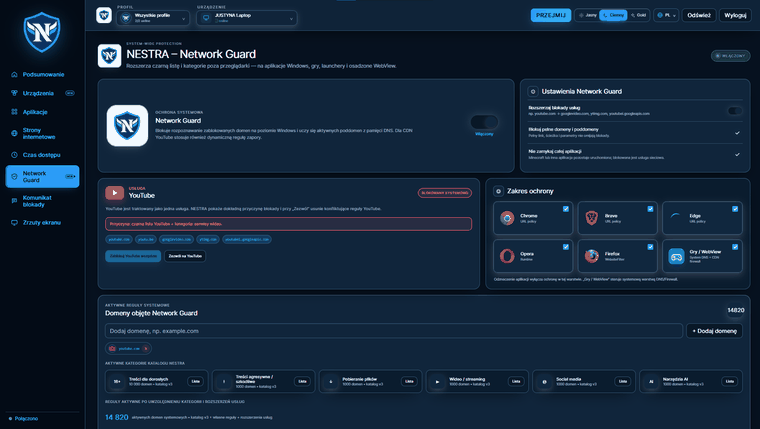The width and height of the screenshot is (760, 429).
Task: Click the large Network Guard shield tile
Action: (127, 126)
